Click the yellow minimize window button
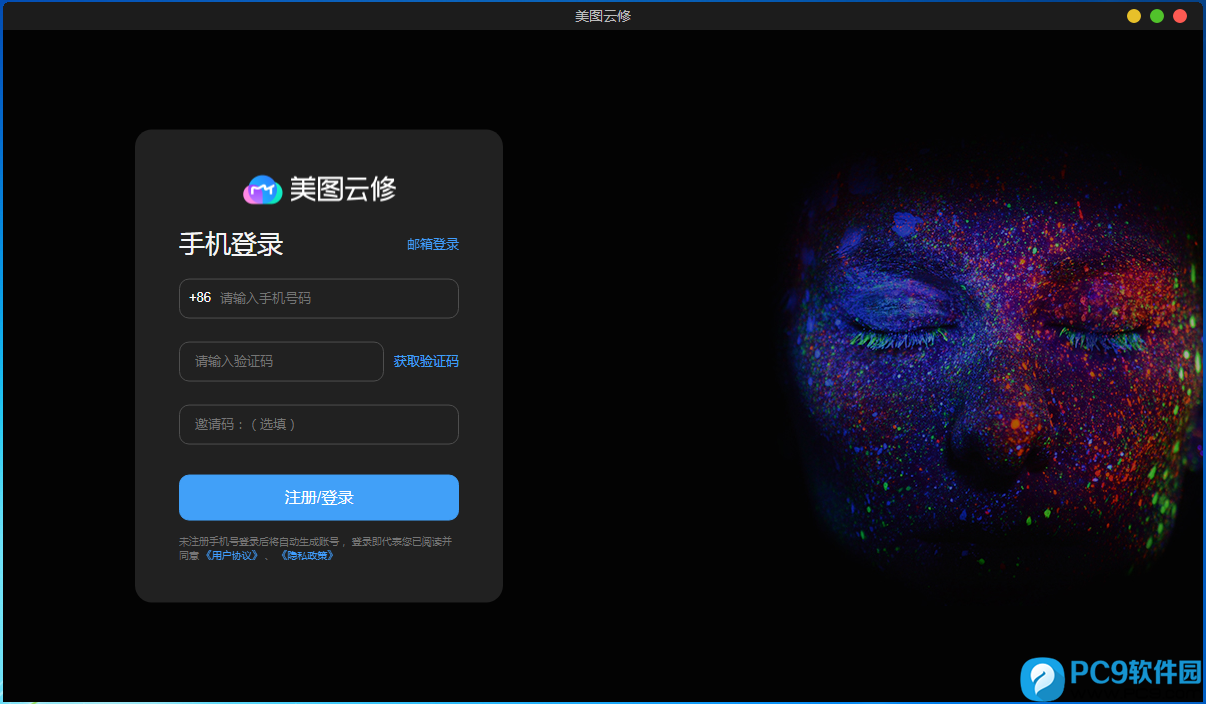 1134,16
